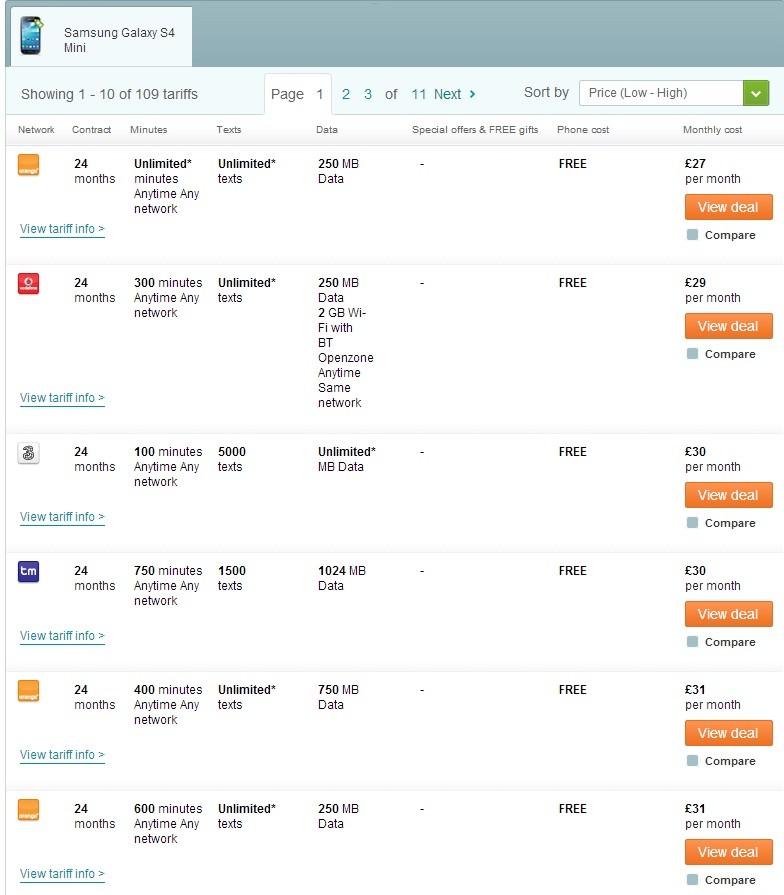View deal for £27 Orange tariff
The height and width of the screenshot is (895, 784).
[x=729, y=207]
